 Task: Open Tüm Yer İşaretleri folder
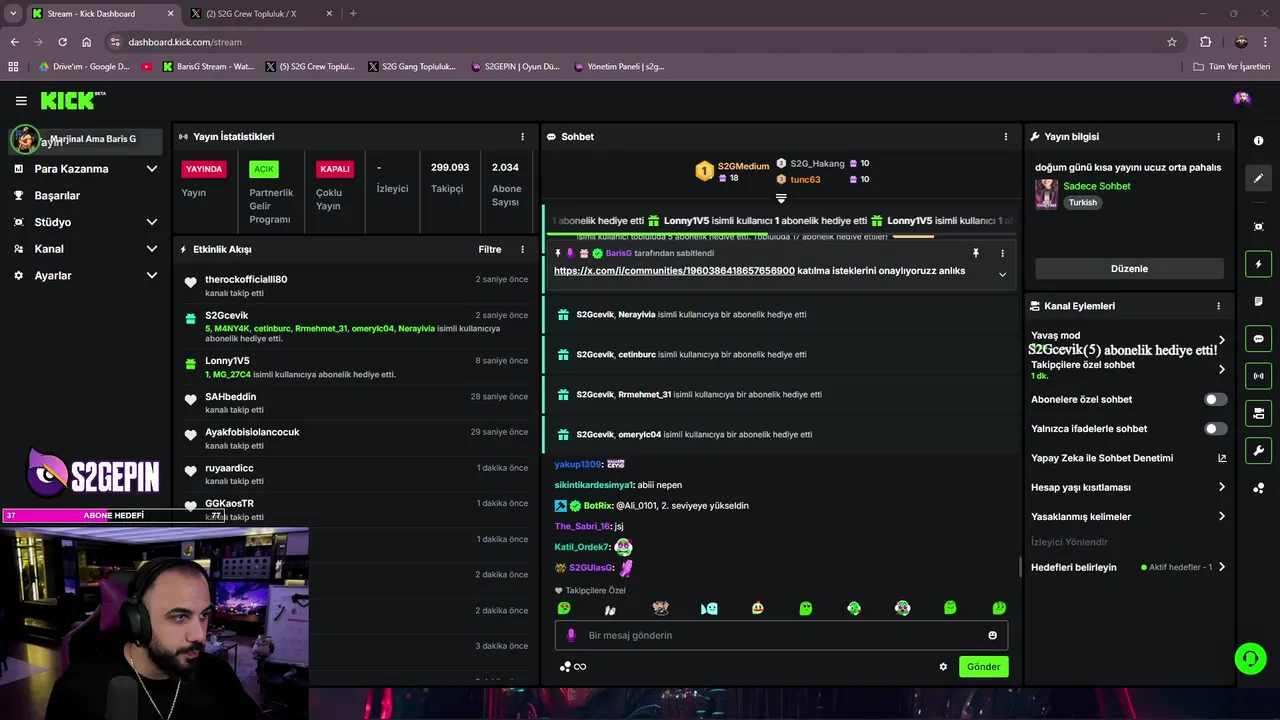(x=1232, y=67)
